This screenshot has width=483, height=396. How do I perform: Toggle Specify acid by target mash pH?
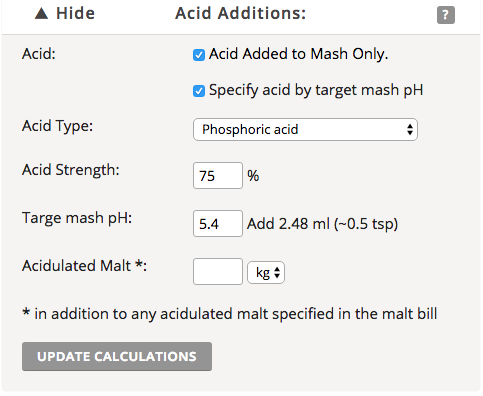point(199,91)
